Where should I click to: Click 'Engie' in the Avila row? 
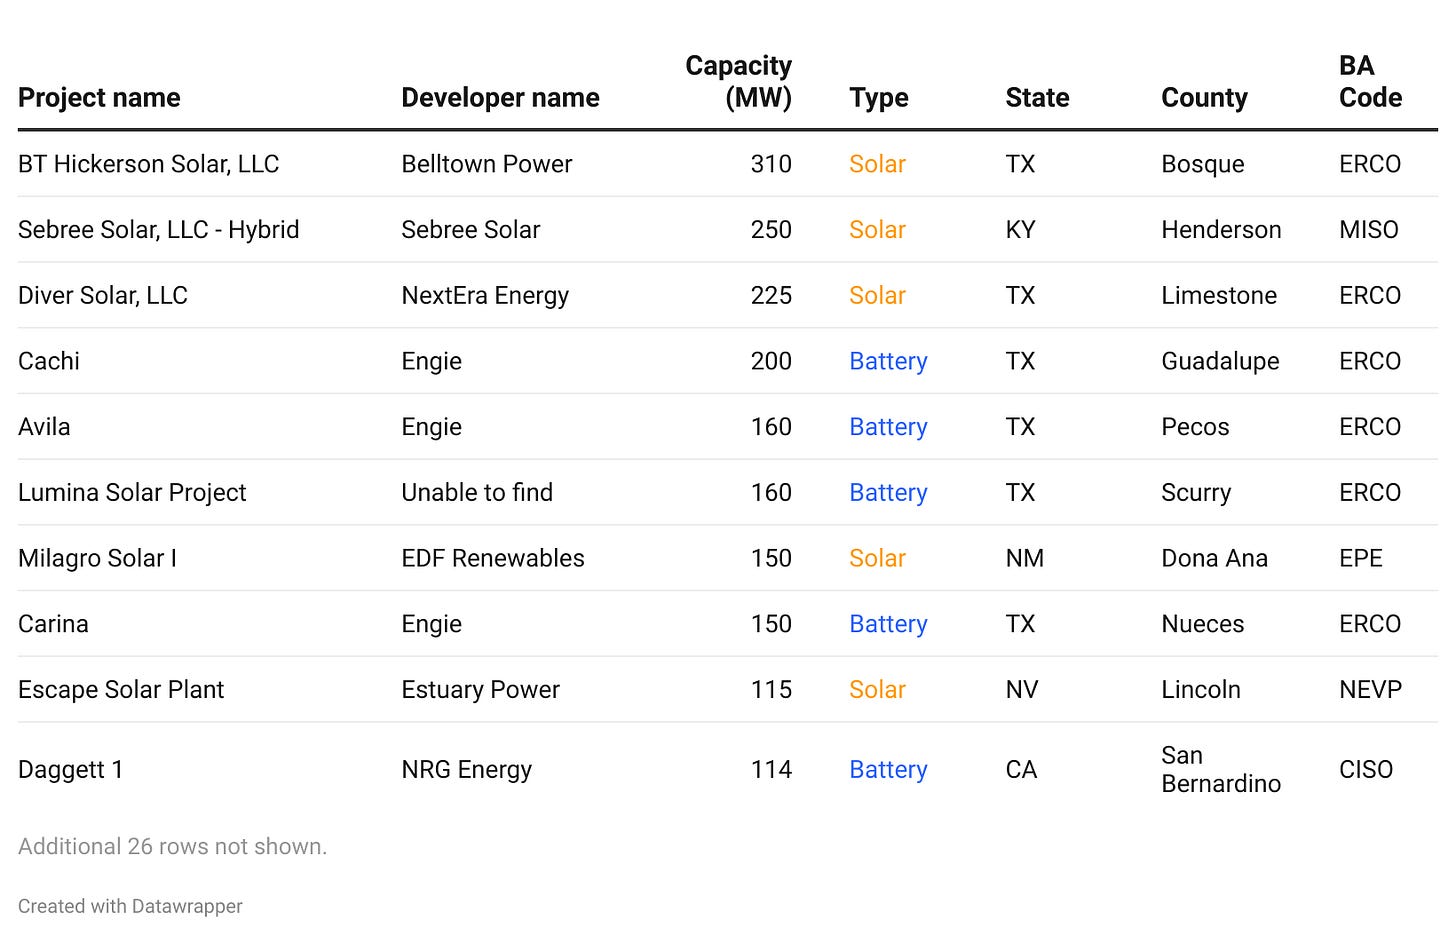[x=432, y=428]
